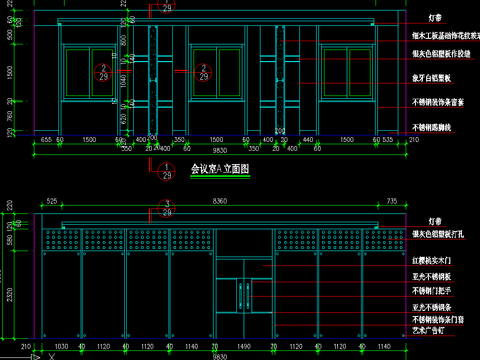Select the 不锈钢踢脚线 annotation
Screen dimensions: 480x360
(431, 127)
